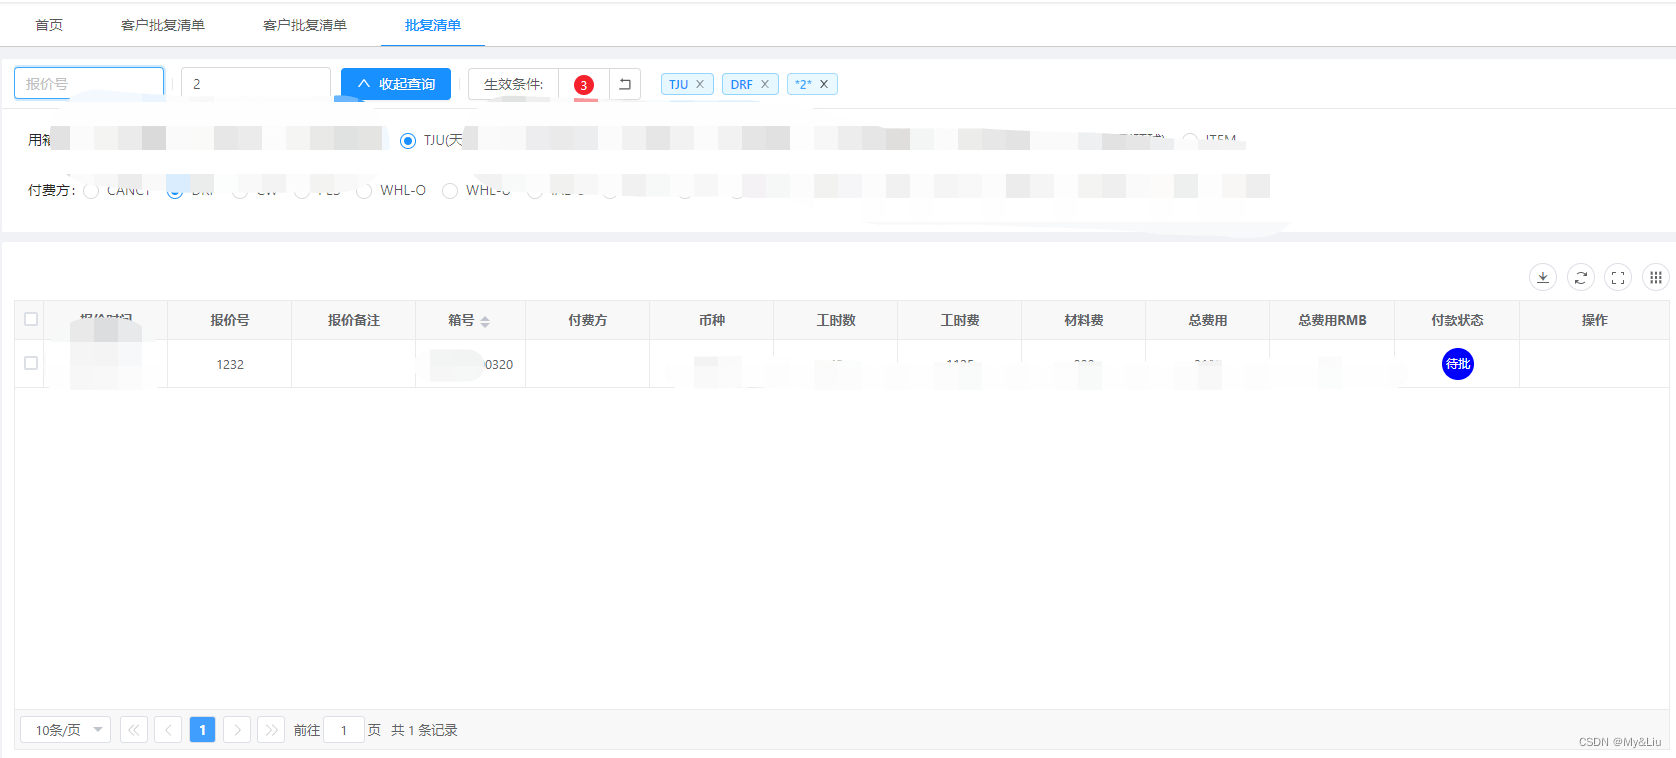
Task: Select page 1 in pagination
Action: point(202,730)
